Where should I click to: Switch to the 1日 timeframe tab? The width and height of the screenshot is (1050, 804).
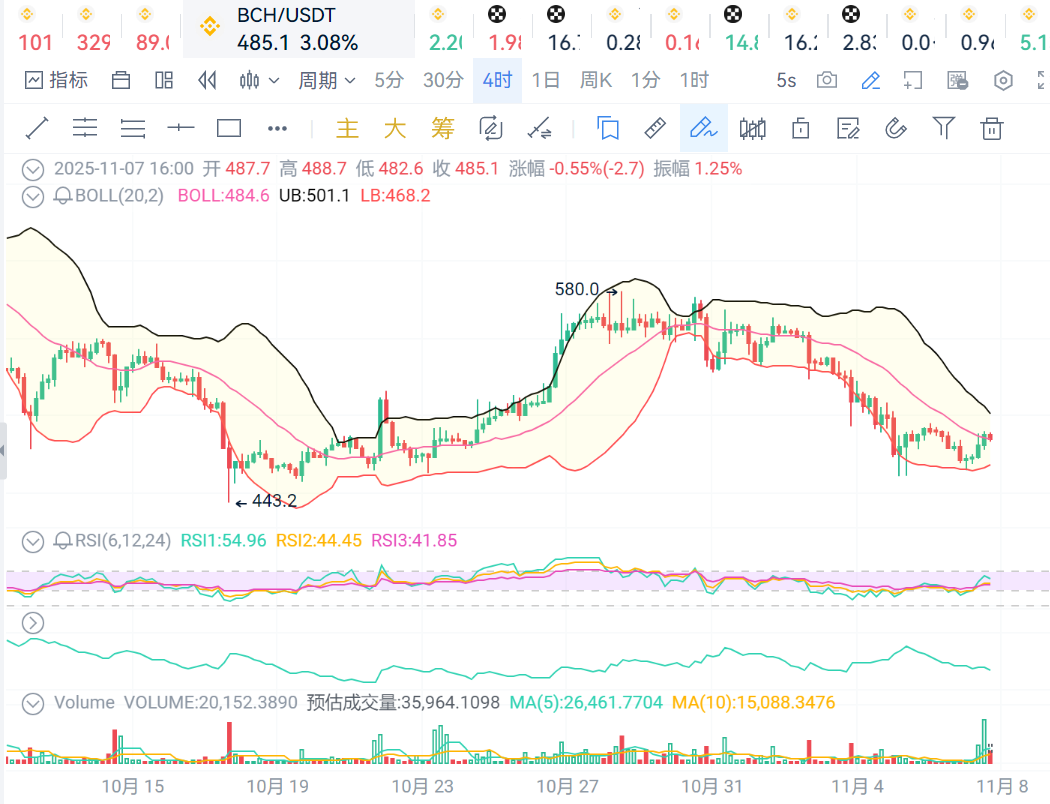pos(546,81)
